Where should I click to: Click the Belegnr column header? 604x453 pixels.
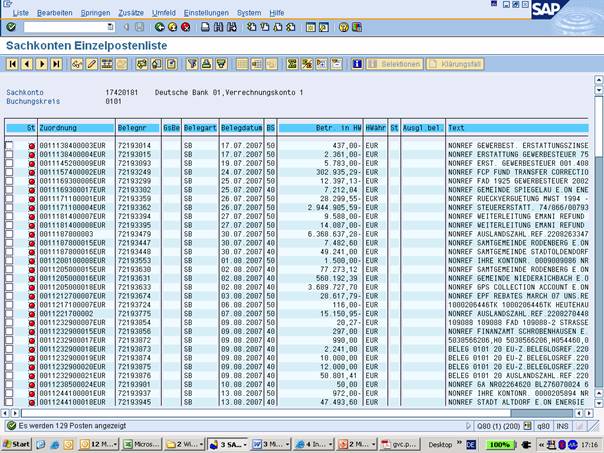138,128
